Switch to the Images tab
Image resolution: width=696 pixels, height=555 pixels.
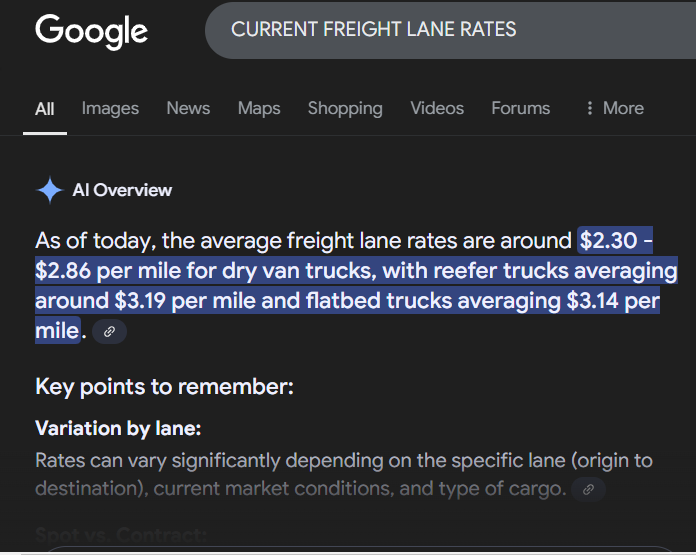110,108
